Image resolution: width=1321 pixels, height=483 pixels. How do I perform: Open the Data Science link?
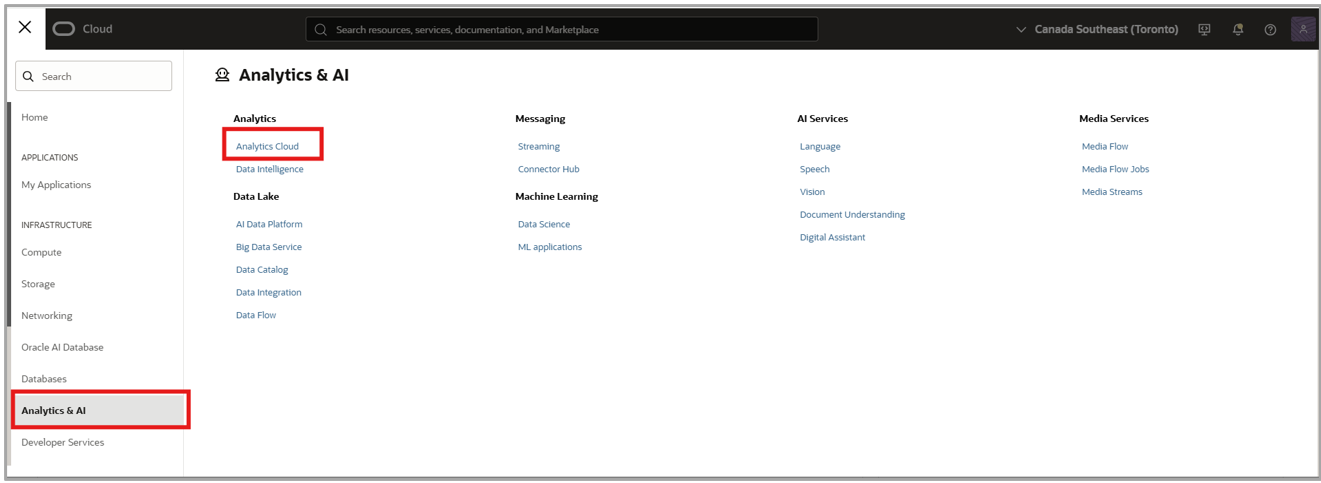544,224
